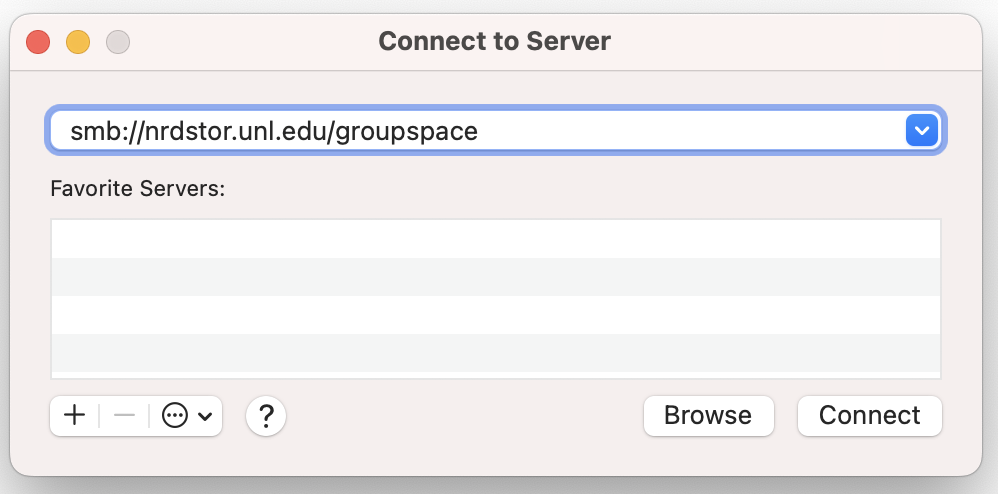998x494 pixels.
Task: Open the ellipsis action menu
Action: click(176, 416)
